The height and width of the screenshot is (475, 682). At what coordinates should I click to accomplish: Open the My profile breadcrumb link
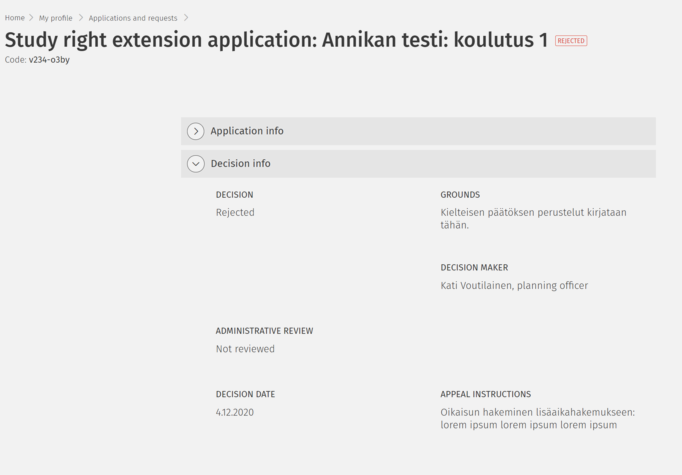click(x=56, y=18)
